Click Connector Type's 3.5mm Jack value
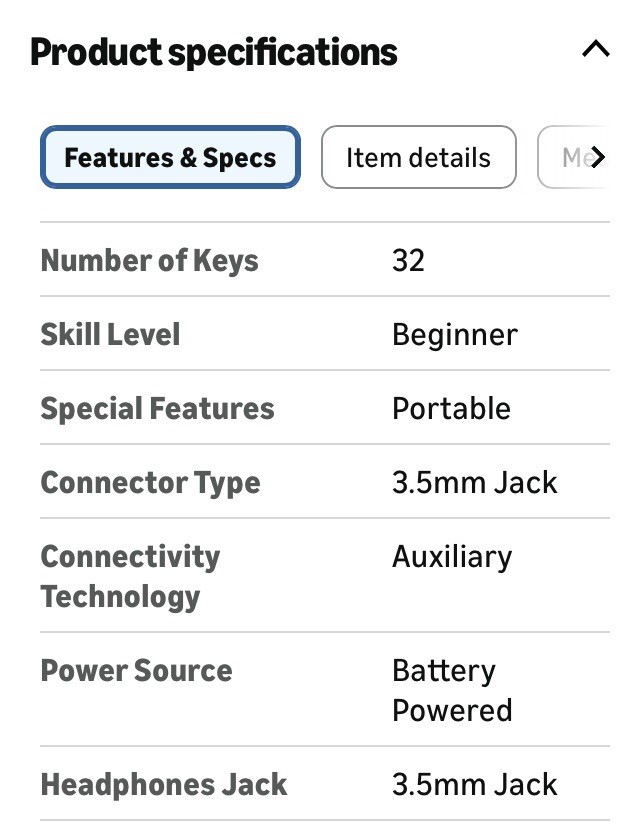 (x=474, y=482)
